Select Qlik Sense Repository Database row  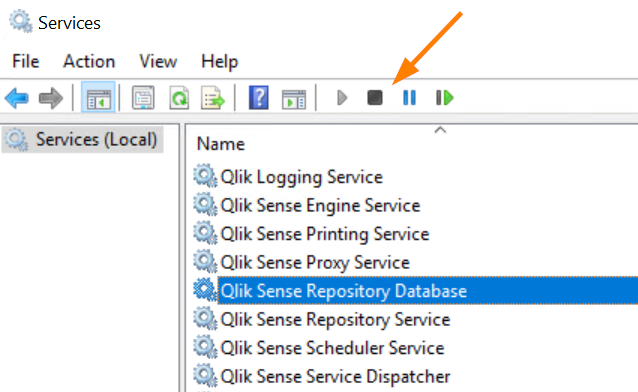428,291
